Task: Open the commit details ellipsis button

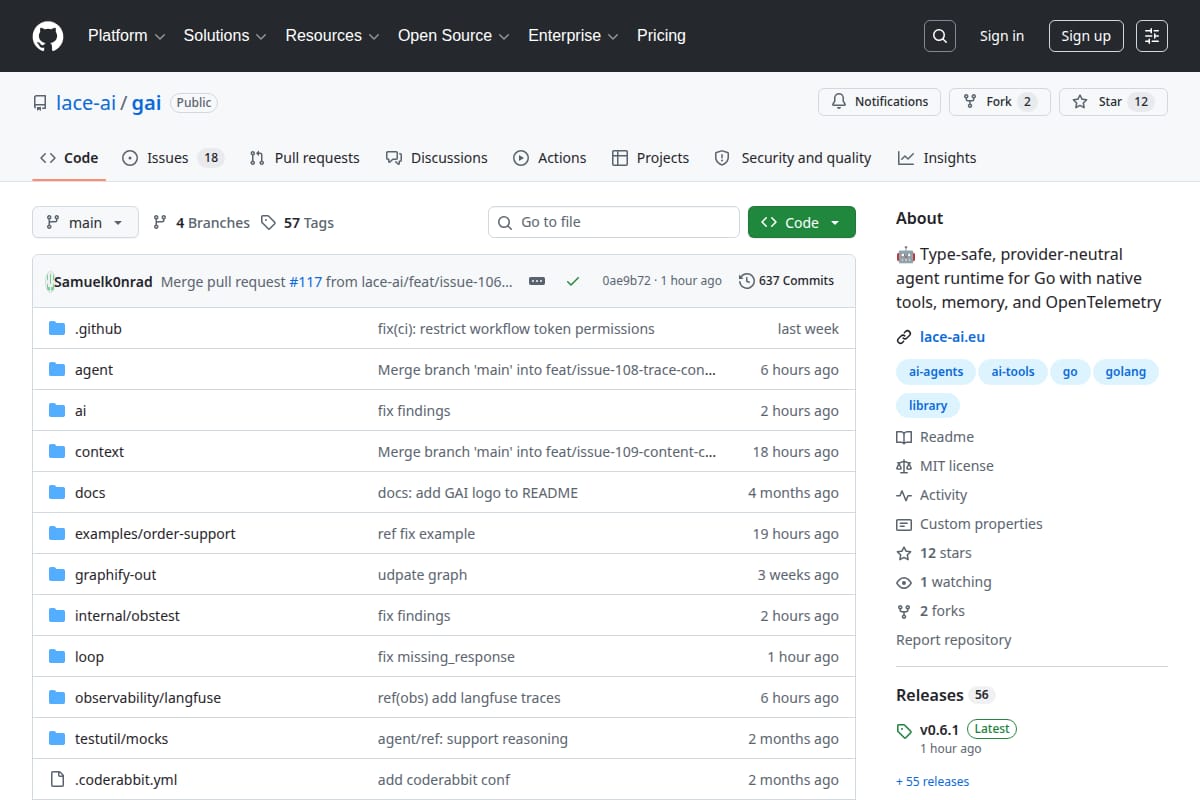Action: point(537,281)
